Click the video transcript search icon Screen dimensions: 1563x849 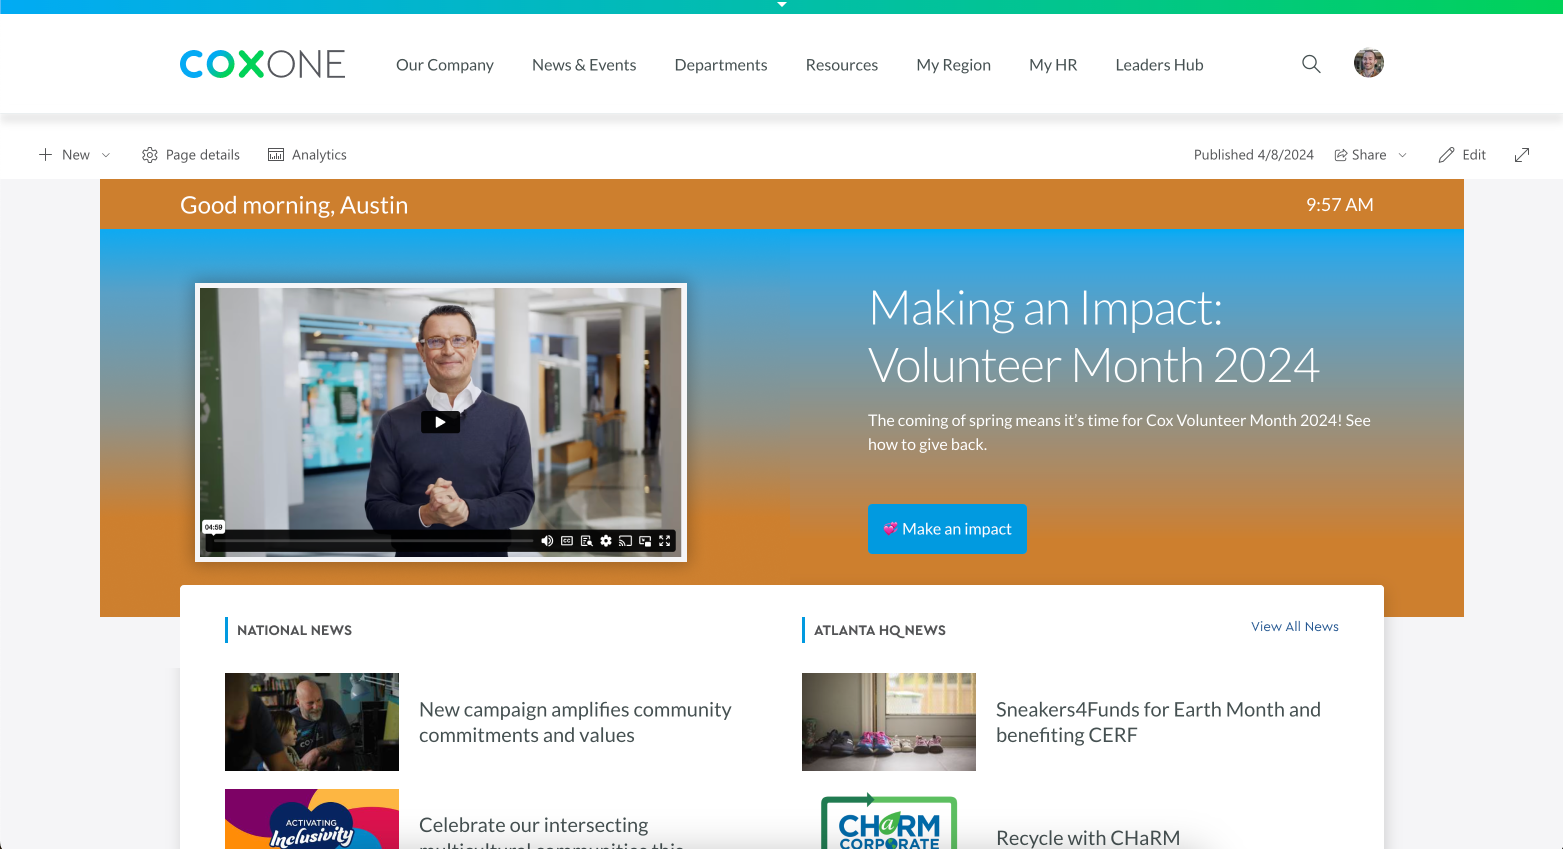(x=586, y=541)
